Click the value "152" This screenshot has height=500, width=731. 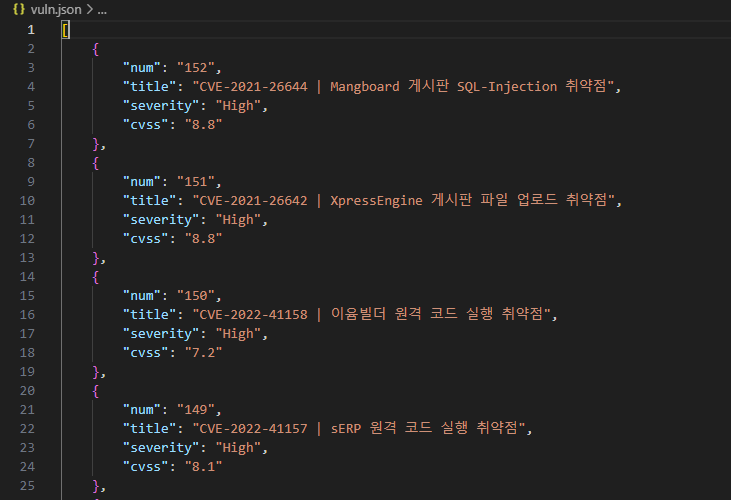click(196, 68)
